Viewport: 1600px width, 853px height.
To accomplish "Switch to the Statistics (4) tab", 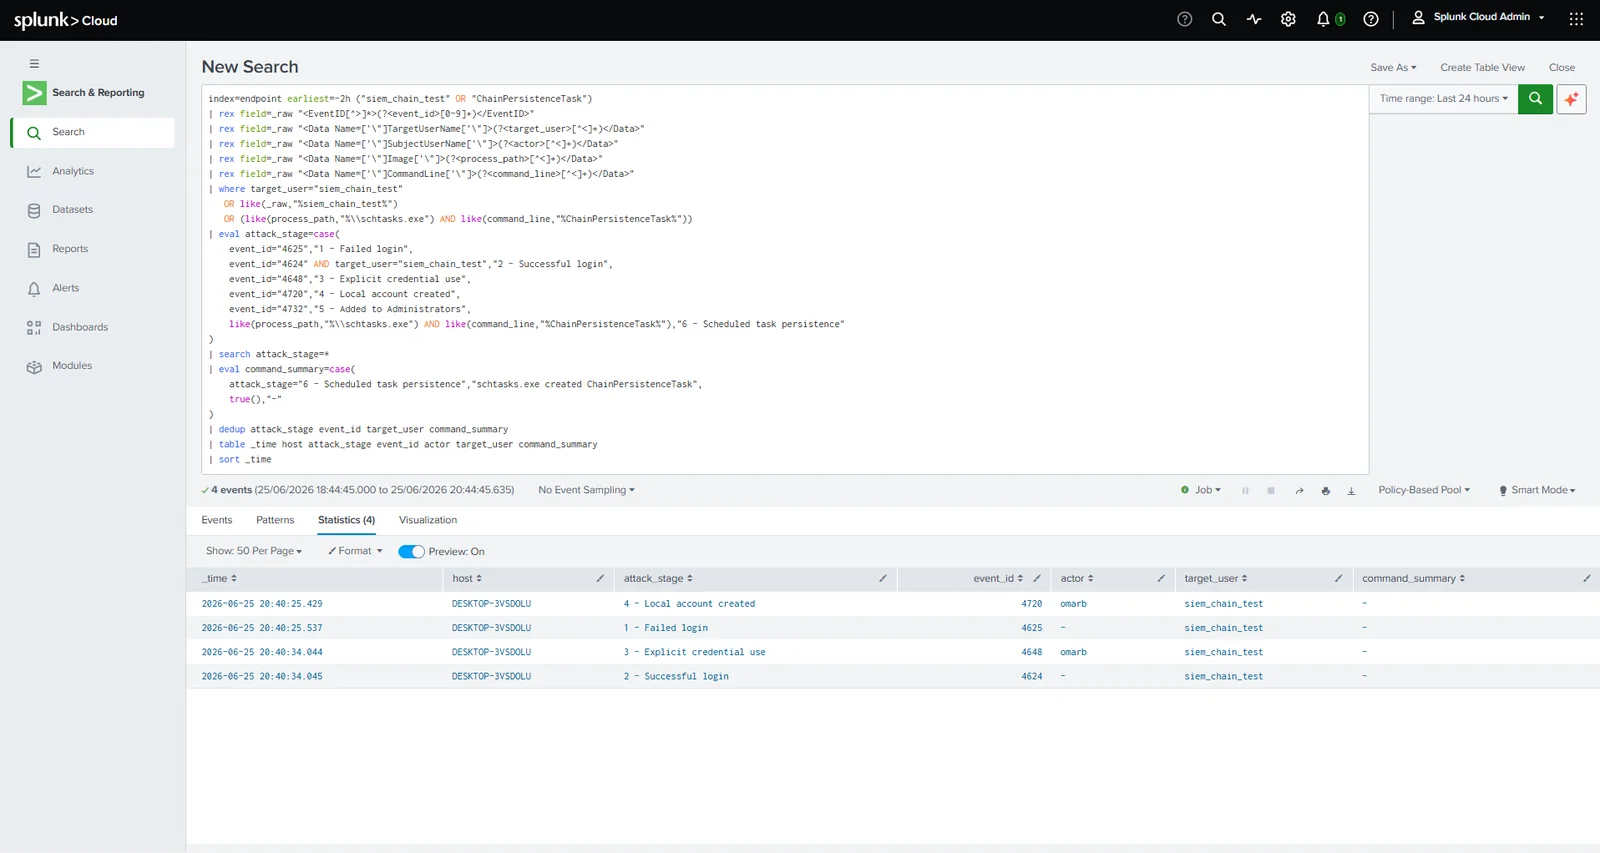I will 346,520.
